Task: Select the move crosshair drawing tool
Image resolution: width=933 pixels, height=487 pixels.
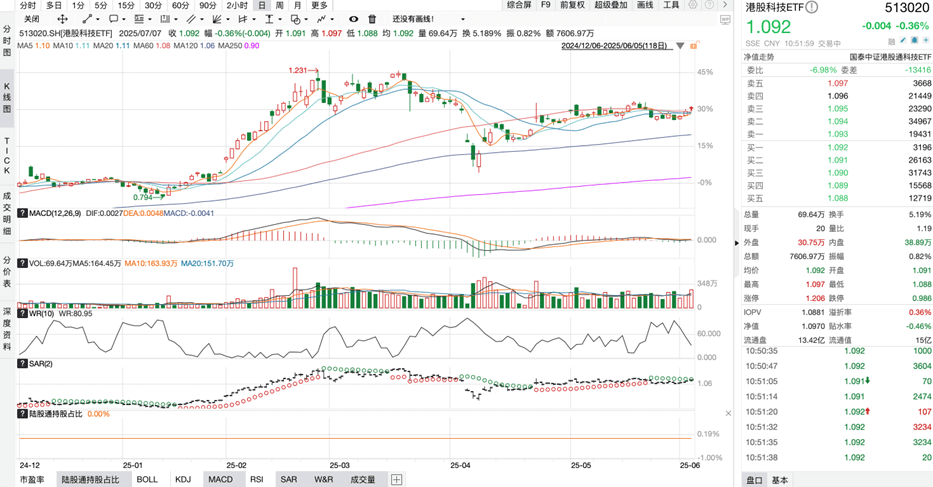Action: [62, 19]
